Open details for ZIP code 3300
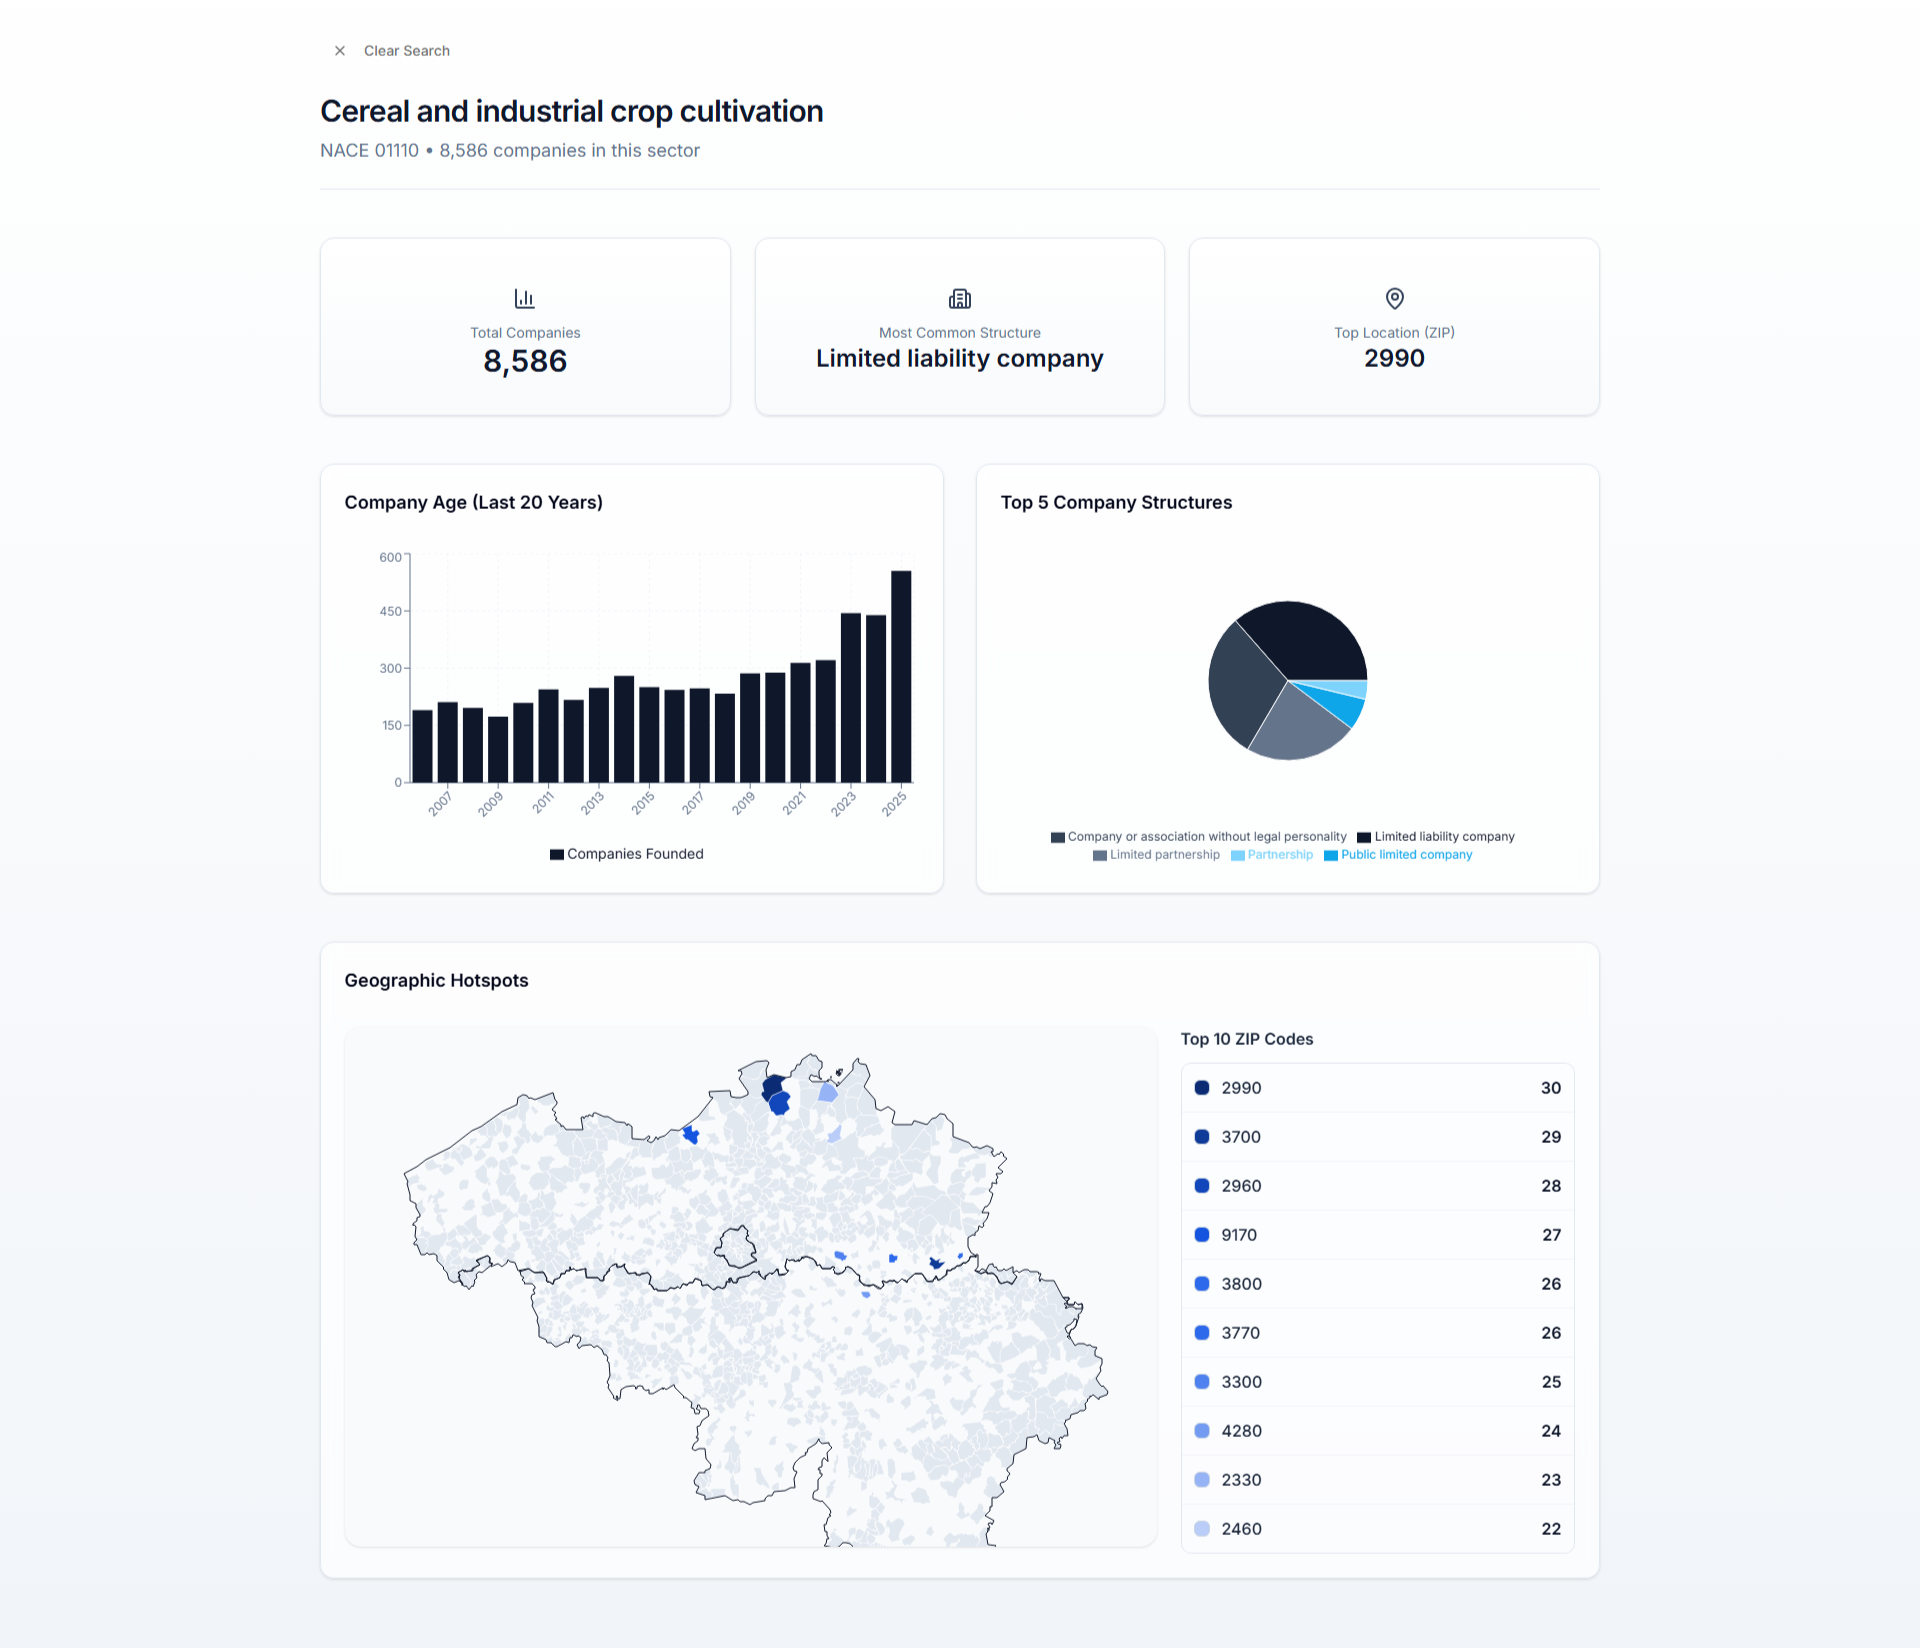This screenshot has height=1648, width=1920. pyautogui.click(x=1377, y=1381)
